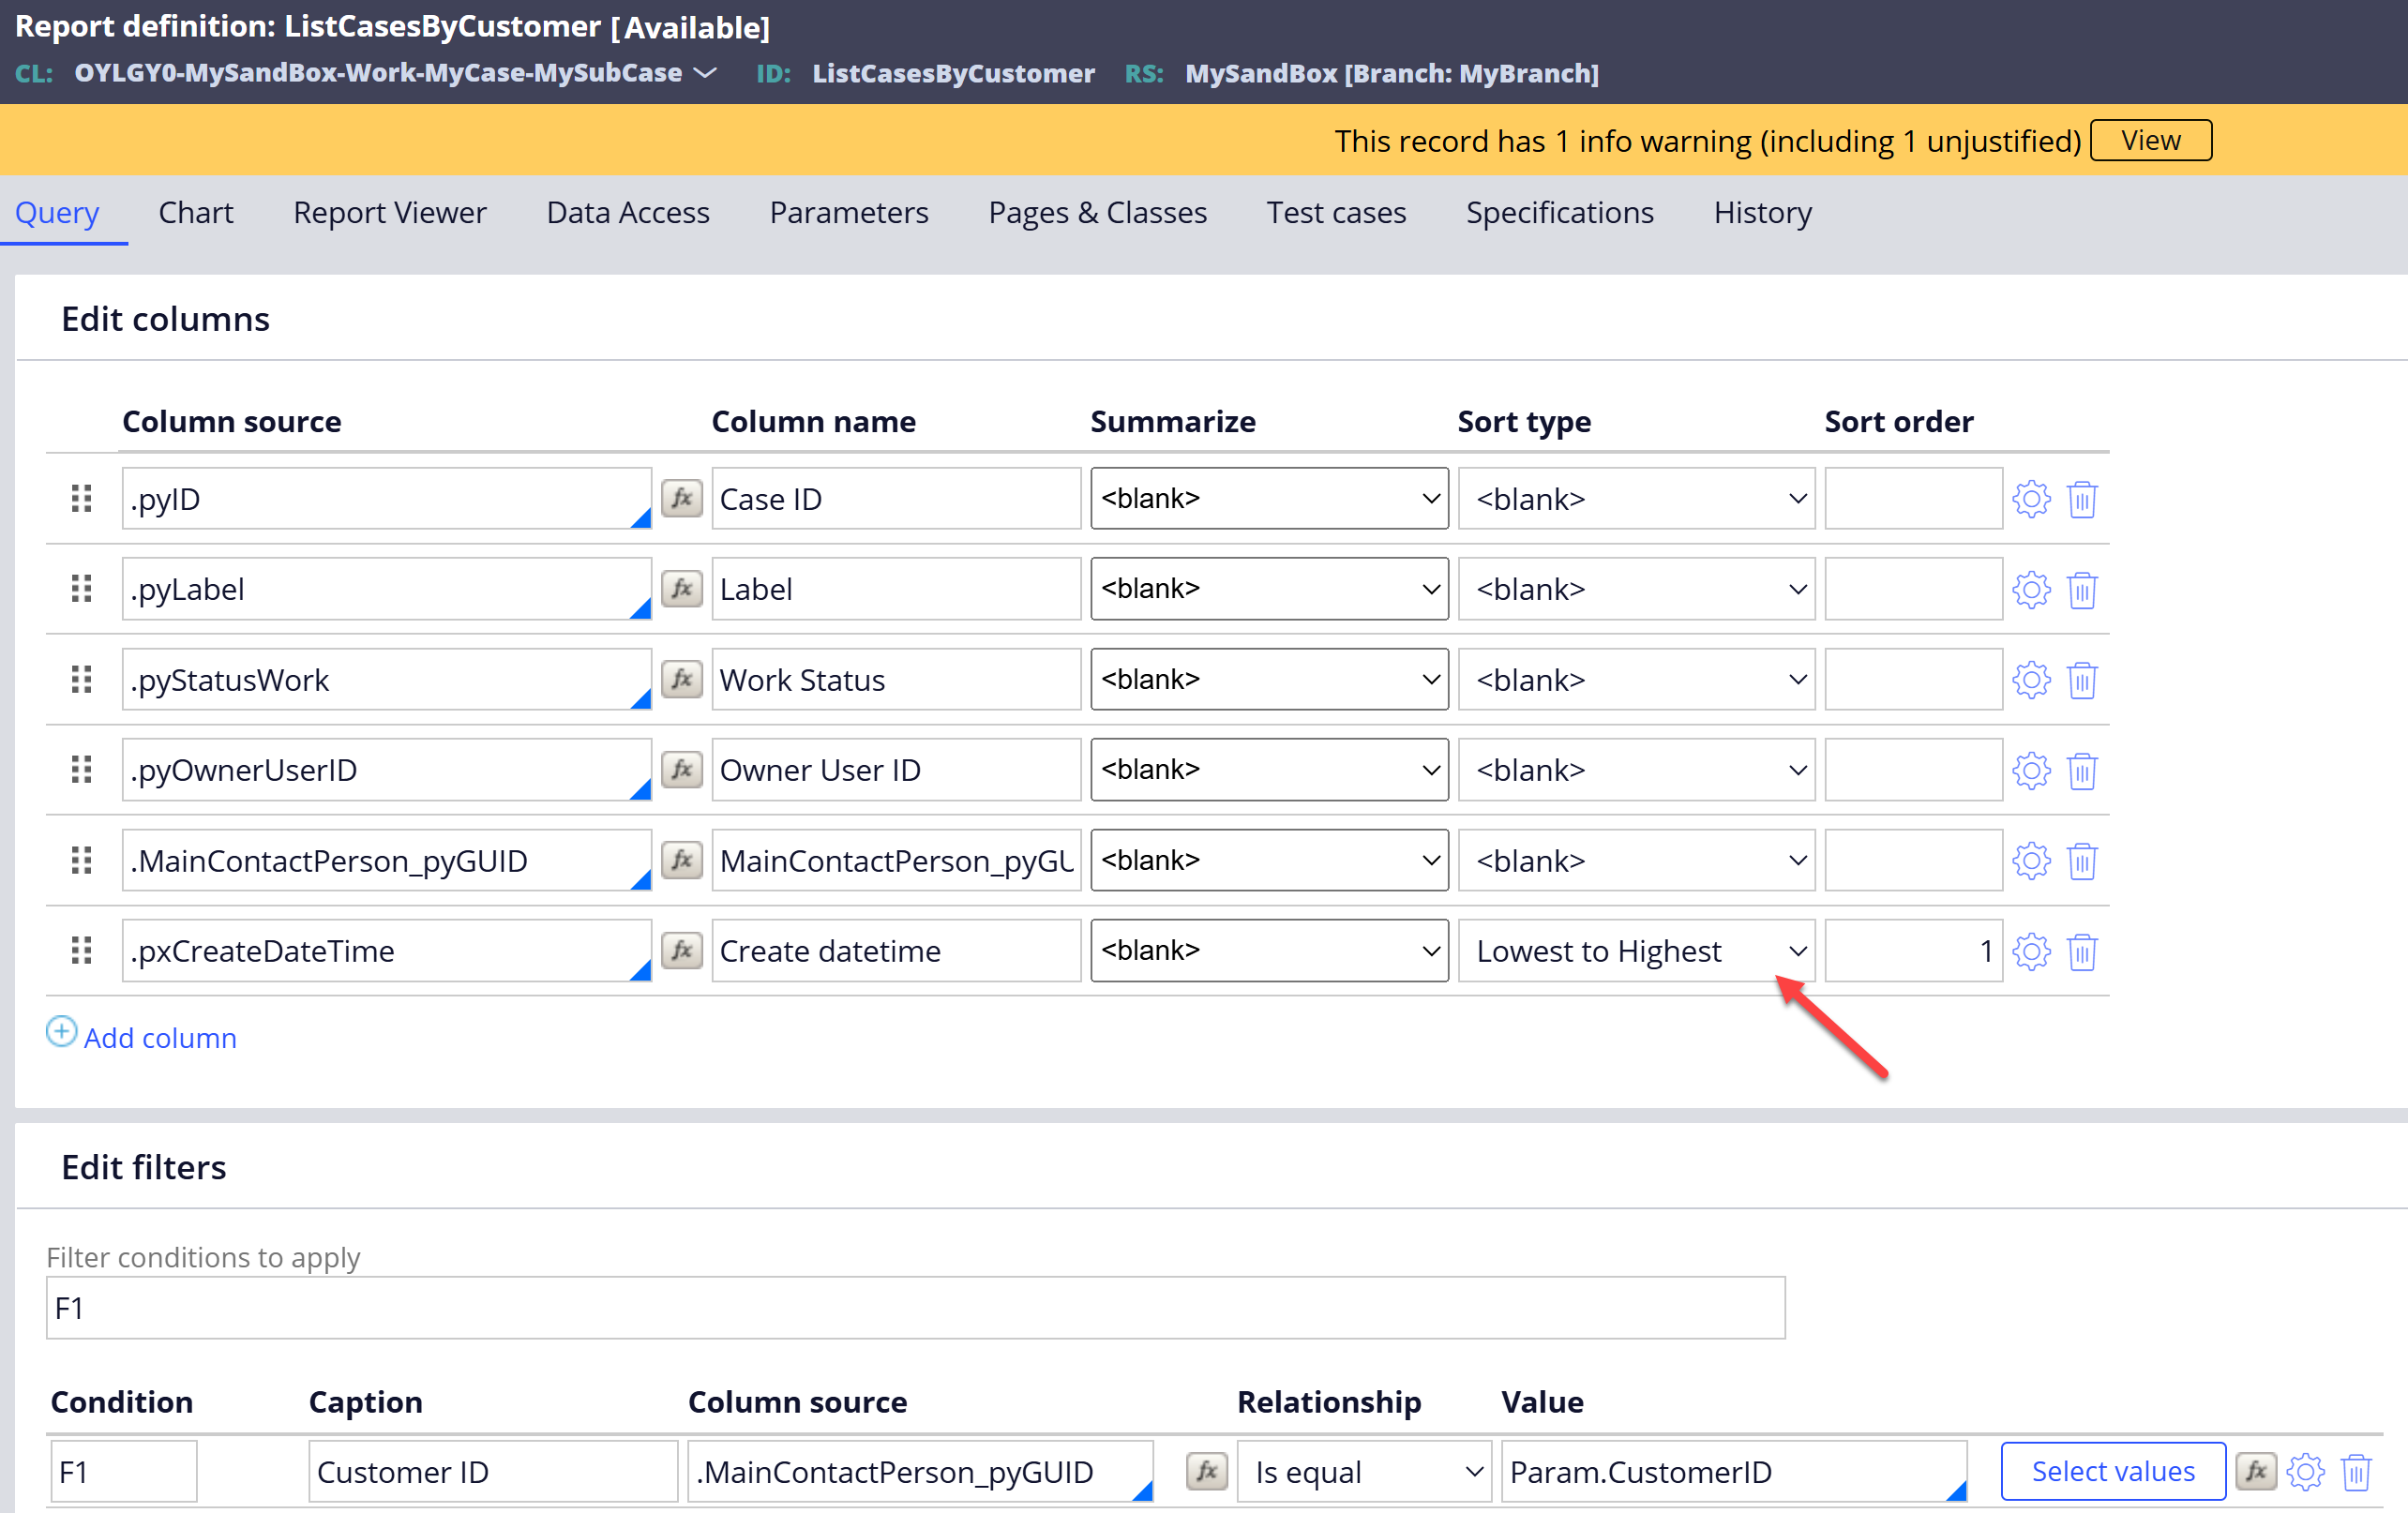Click sort order field showing 1

[1912, 950]
